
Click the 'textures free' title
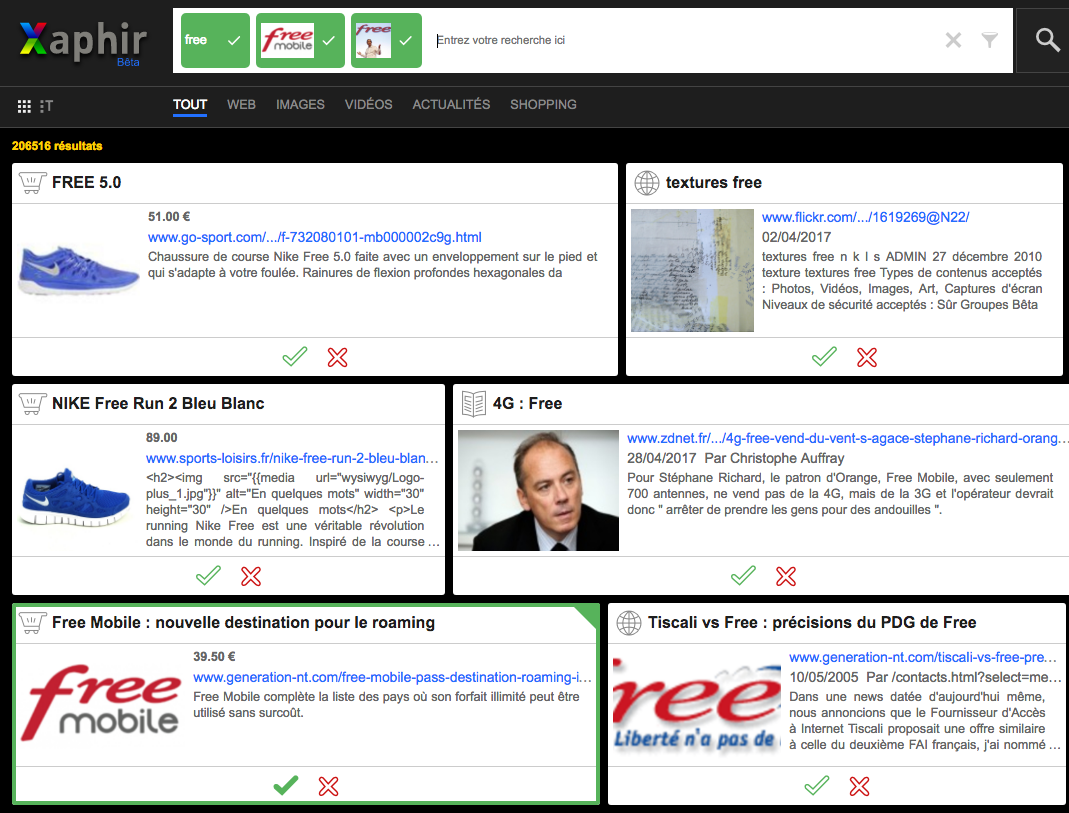pyautogui.click(x=714, y=183)
